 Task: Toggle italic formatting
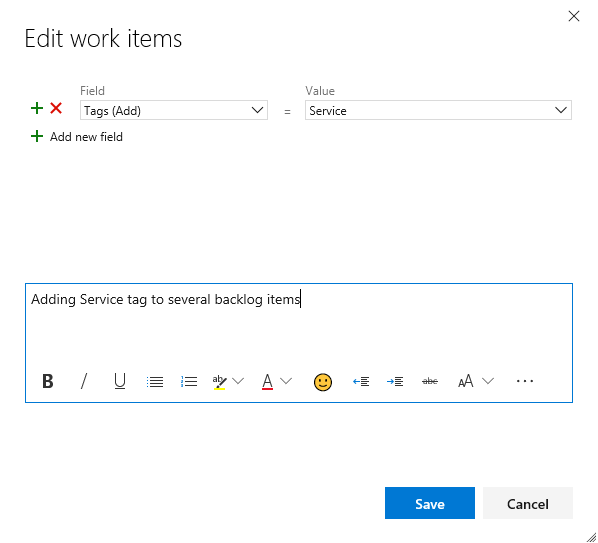(84, 381)
